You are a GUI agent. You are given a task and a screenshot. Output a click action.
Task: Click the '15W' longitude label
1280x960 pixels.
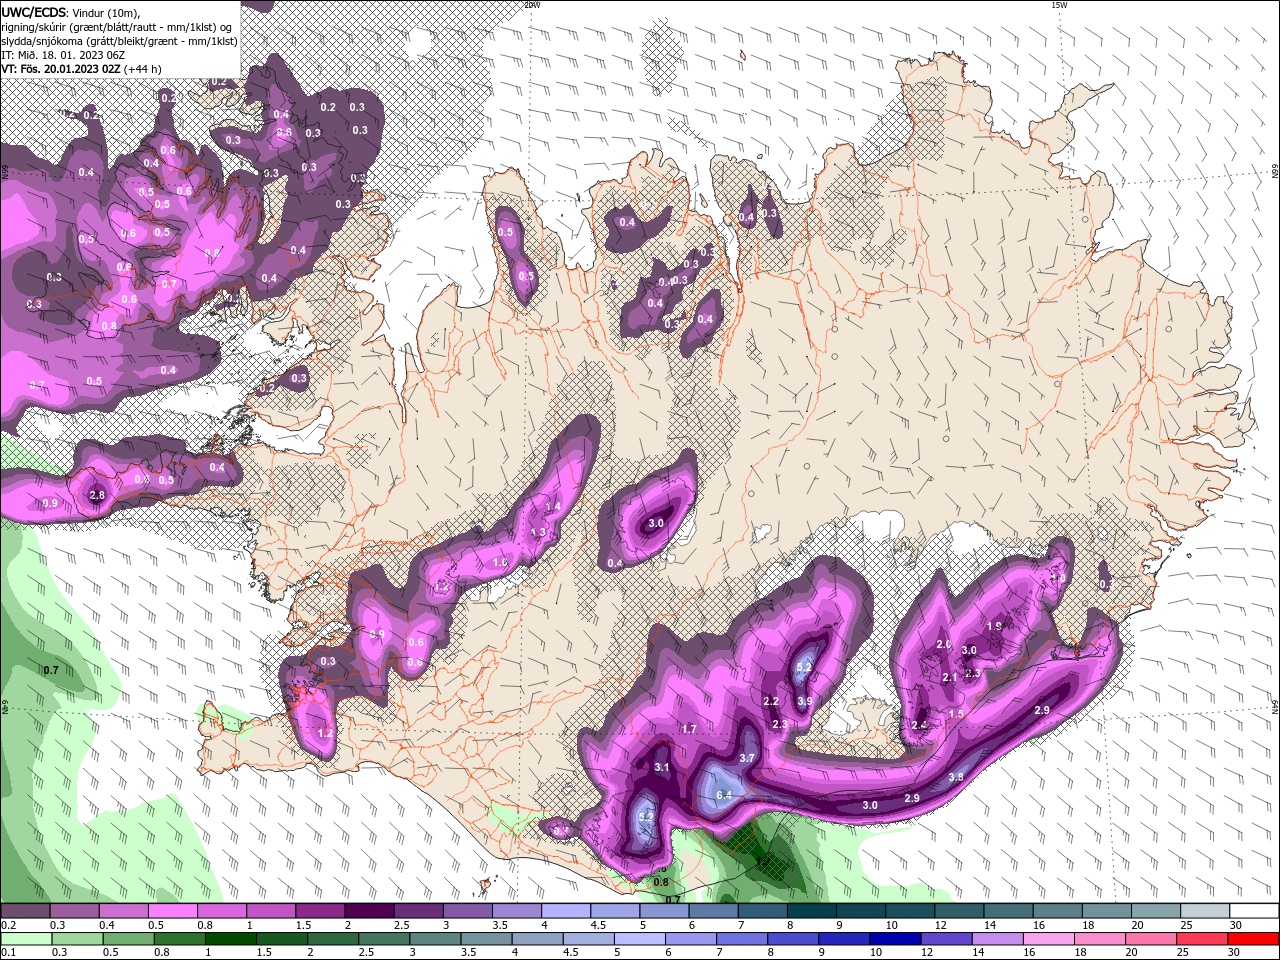(x=1059, y=5)
